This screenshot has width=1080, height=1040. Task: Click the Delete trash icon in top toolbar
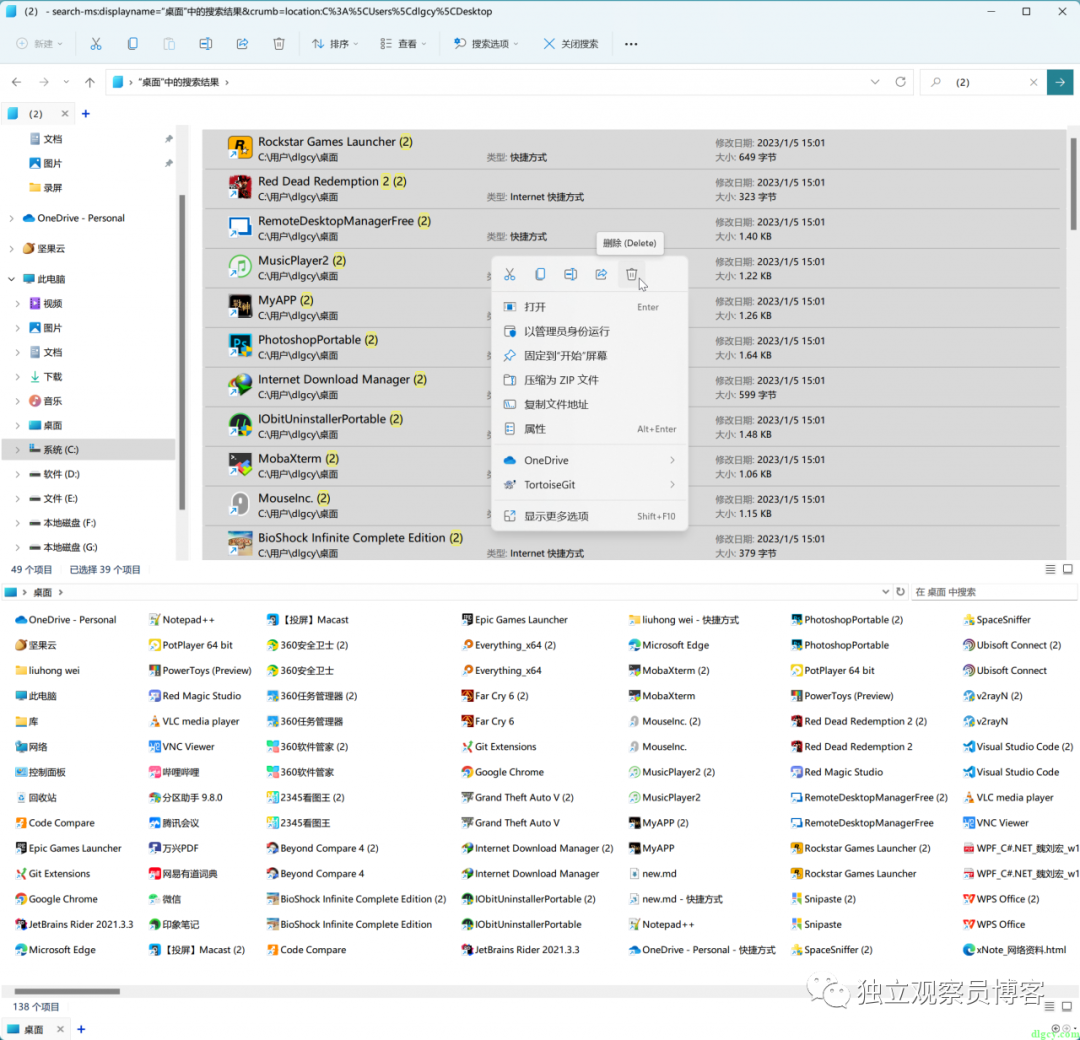click(x=279, y=43)
